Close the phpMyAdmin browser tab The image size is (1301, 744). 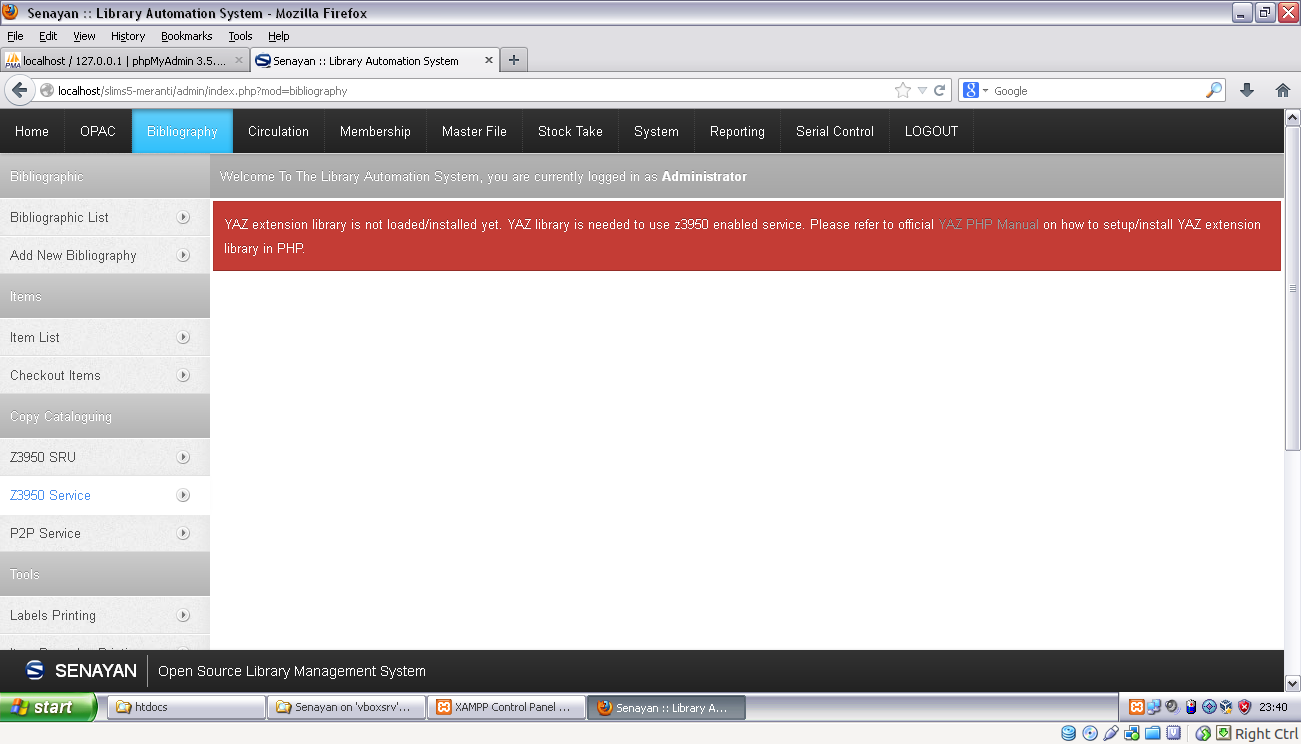[239, 60]
